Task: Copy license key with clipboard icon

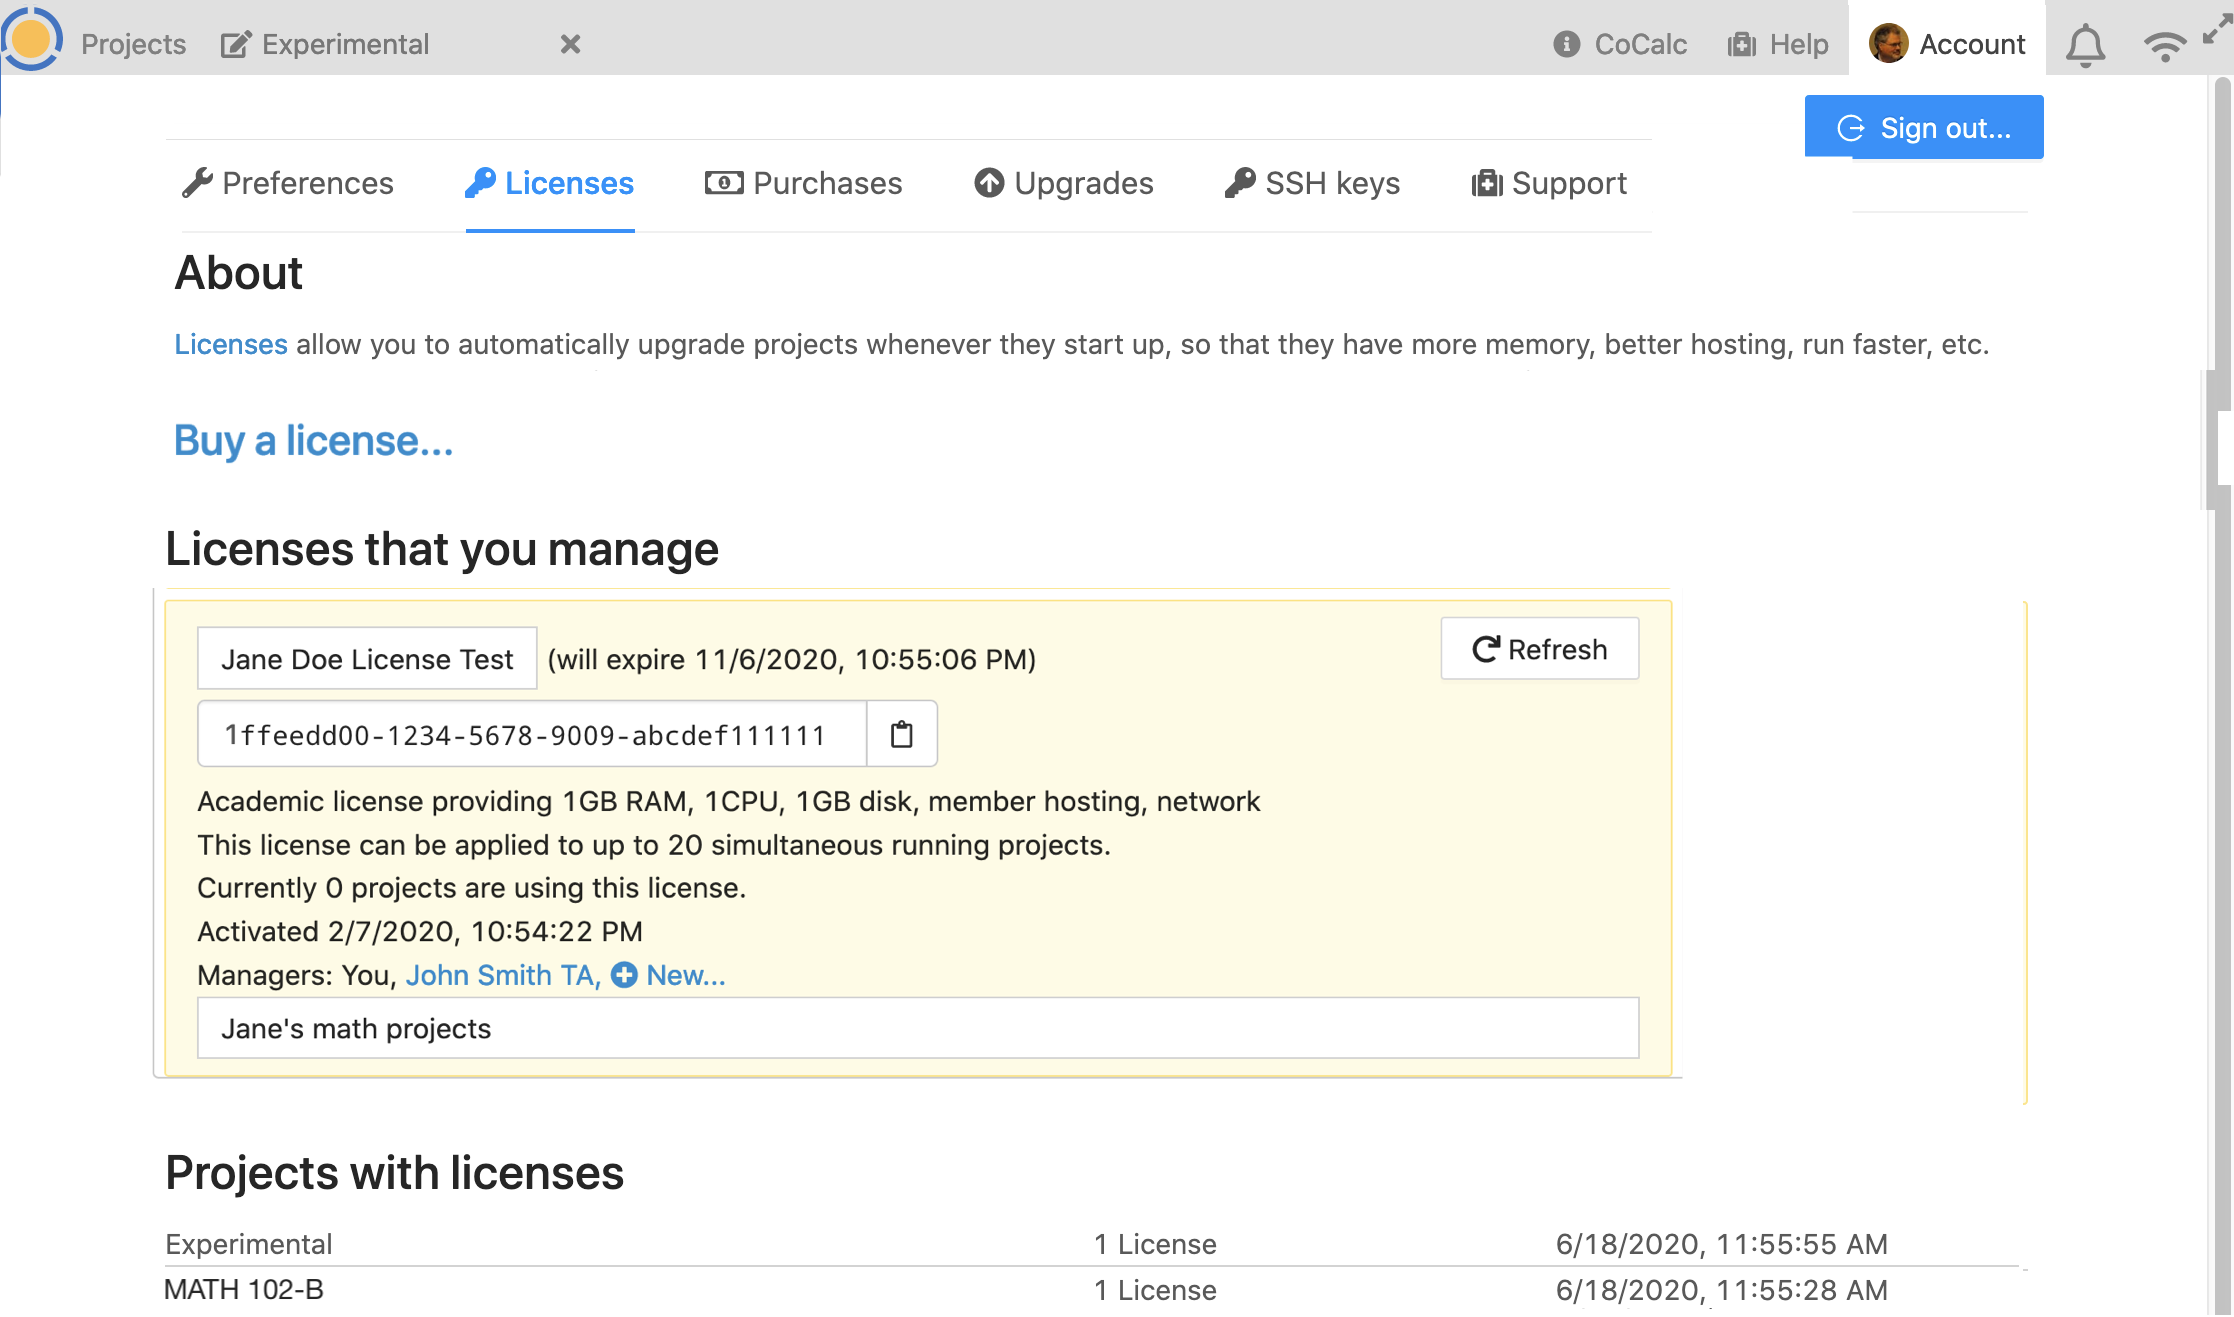Action: pyautogui.click(x=902, y=735)
